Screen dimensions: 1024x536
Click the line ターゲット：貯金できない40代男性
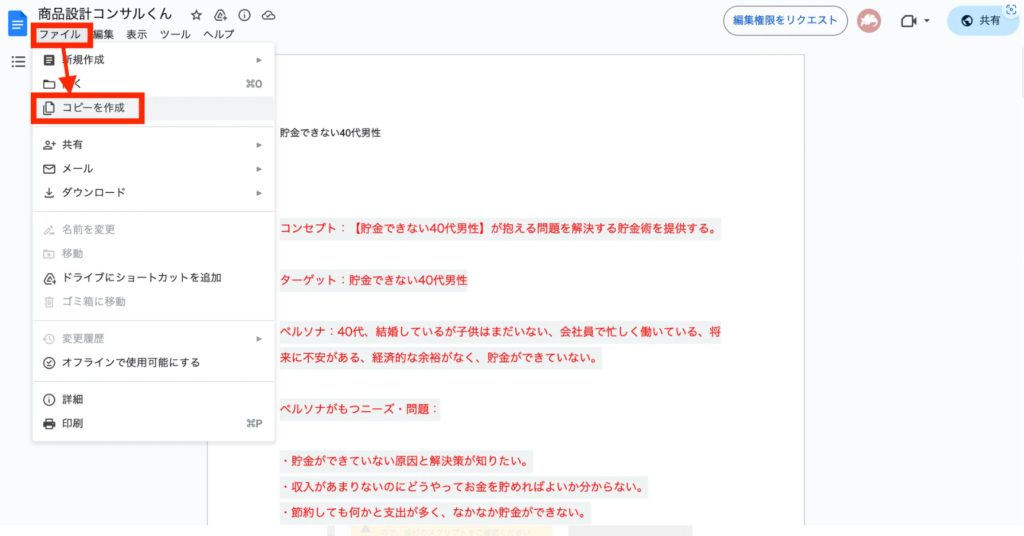(x=374, y=280)
